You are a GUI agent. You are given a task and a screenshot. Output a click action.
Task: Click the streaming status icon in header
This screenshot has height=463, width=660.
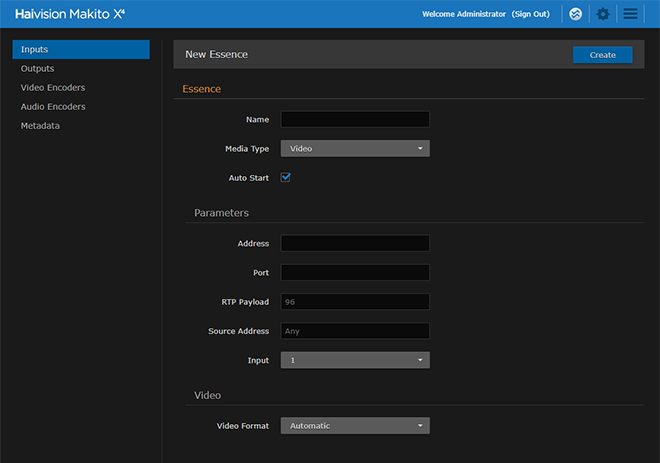coord(575,14)
